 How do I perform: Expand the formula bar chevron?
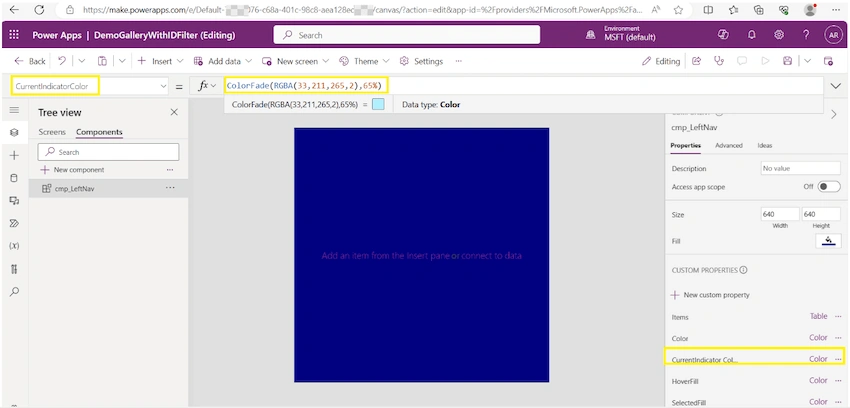(835, 86)
